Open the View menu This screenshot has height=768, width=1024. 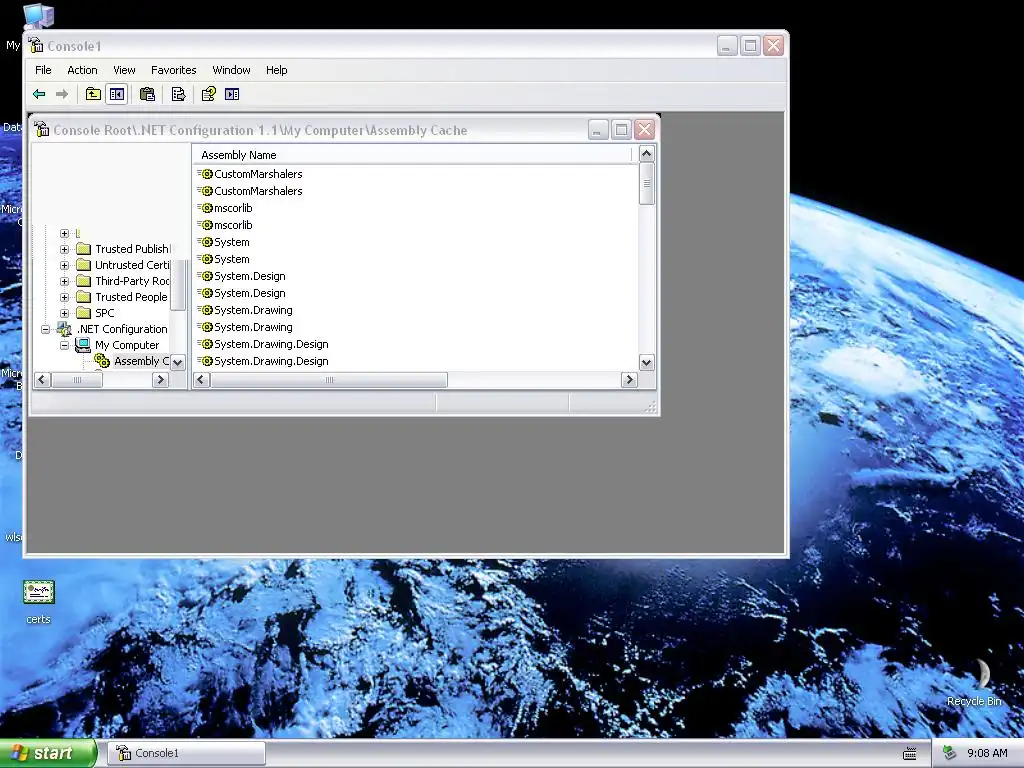click(x=124, y=70)
